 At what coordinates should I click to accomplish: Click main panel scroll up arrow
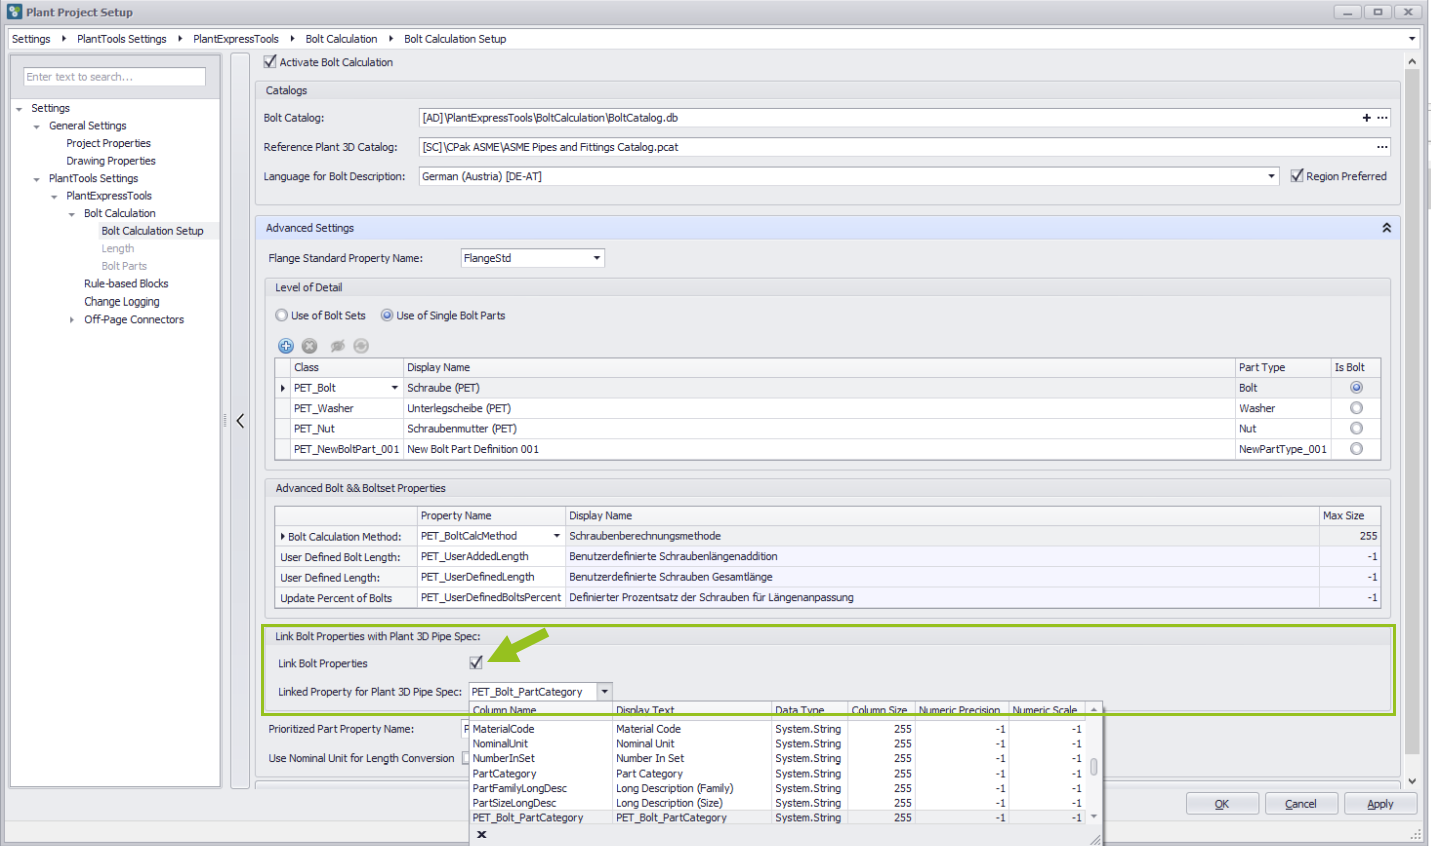pyautogui.click(x=1412, y=62)
